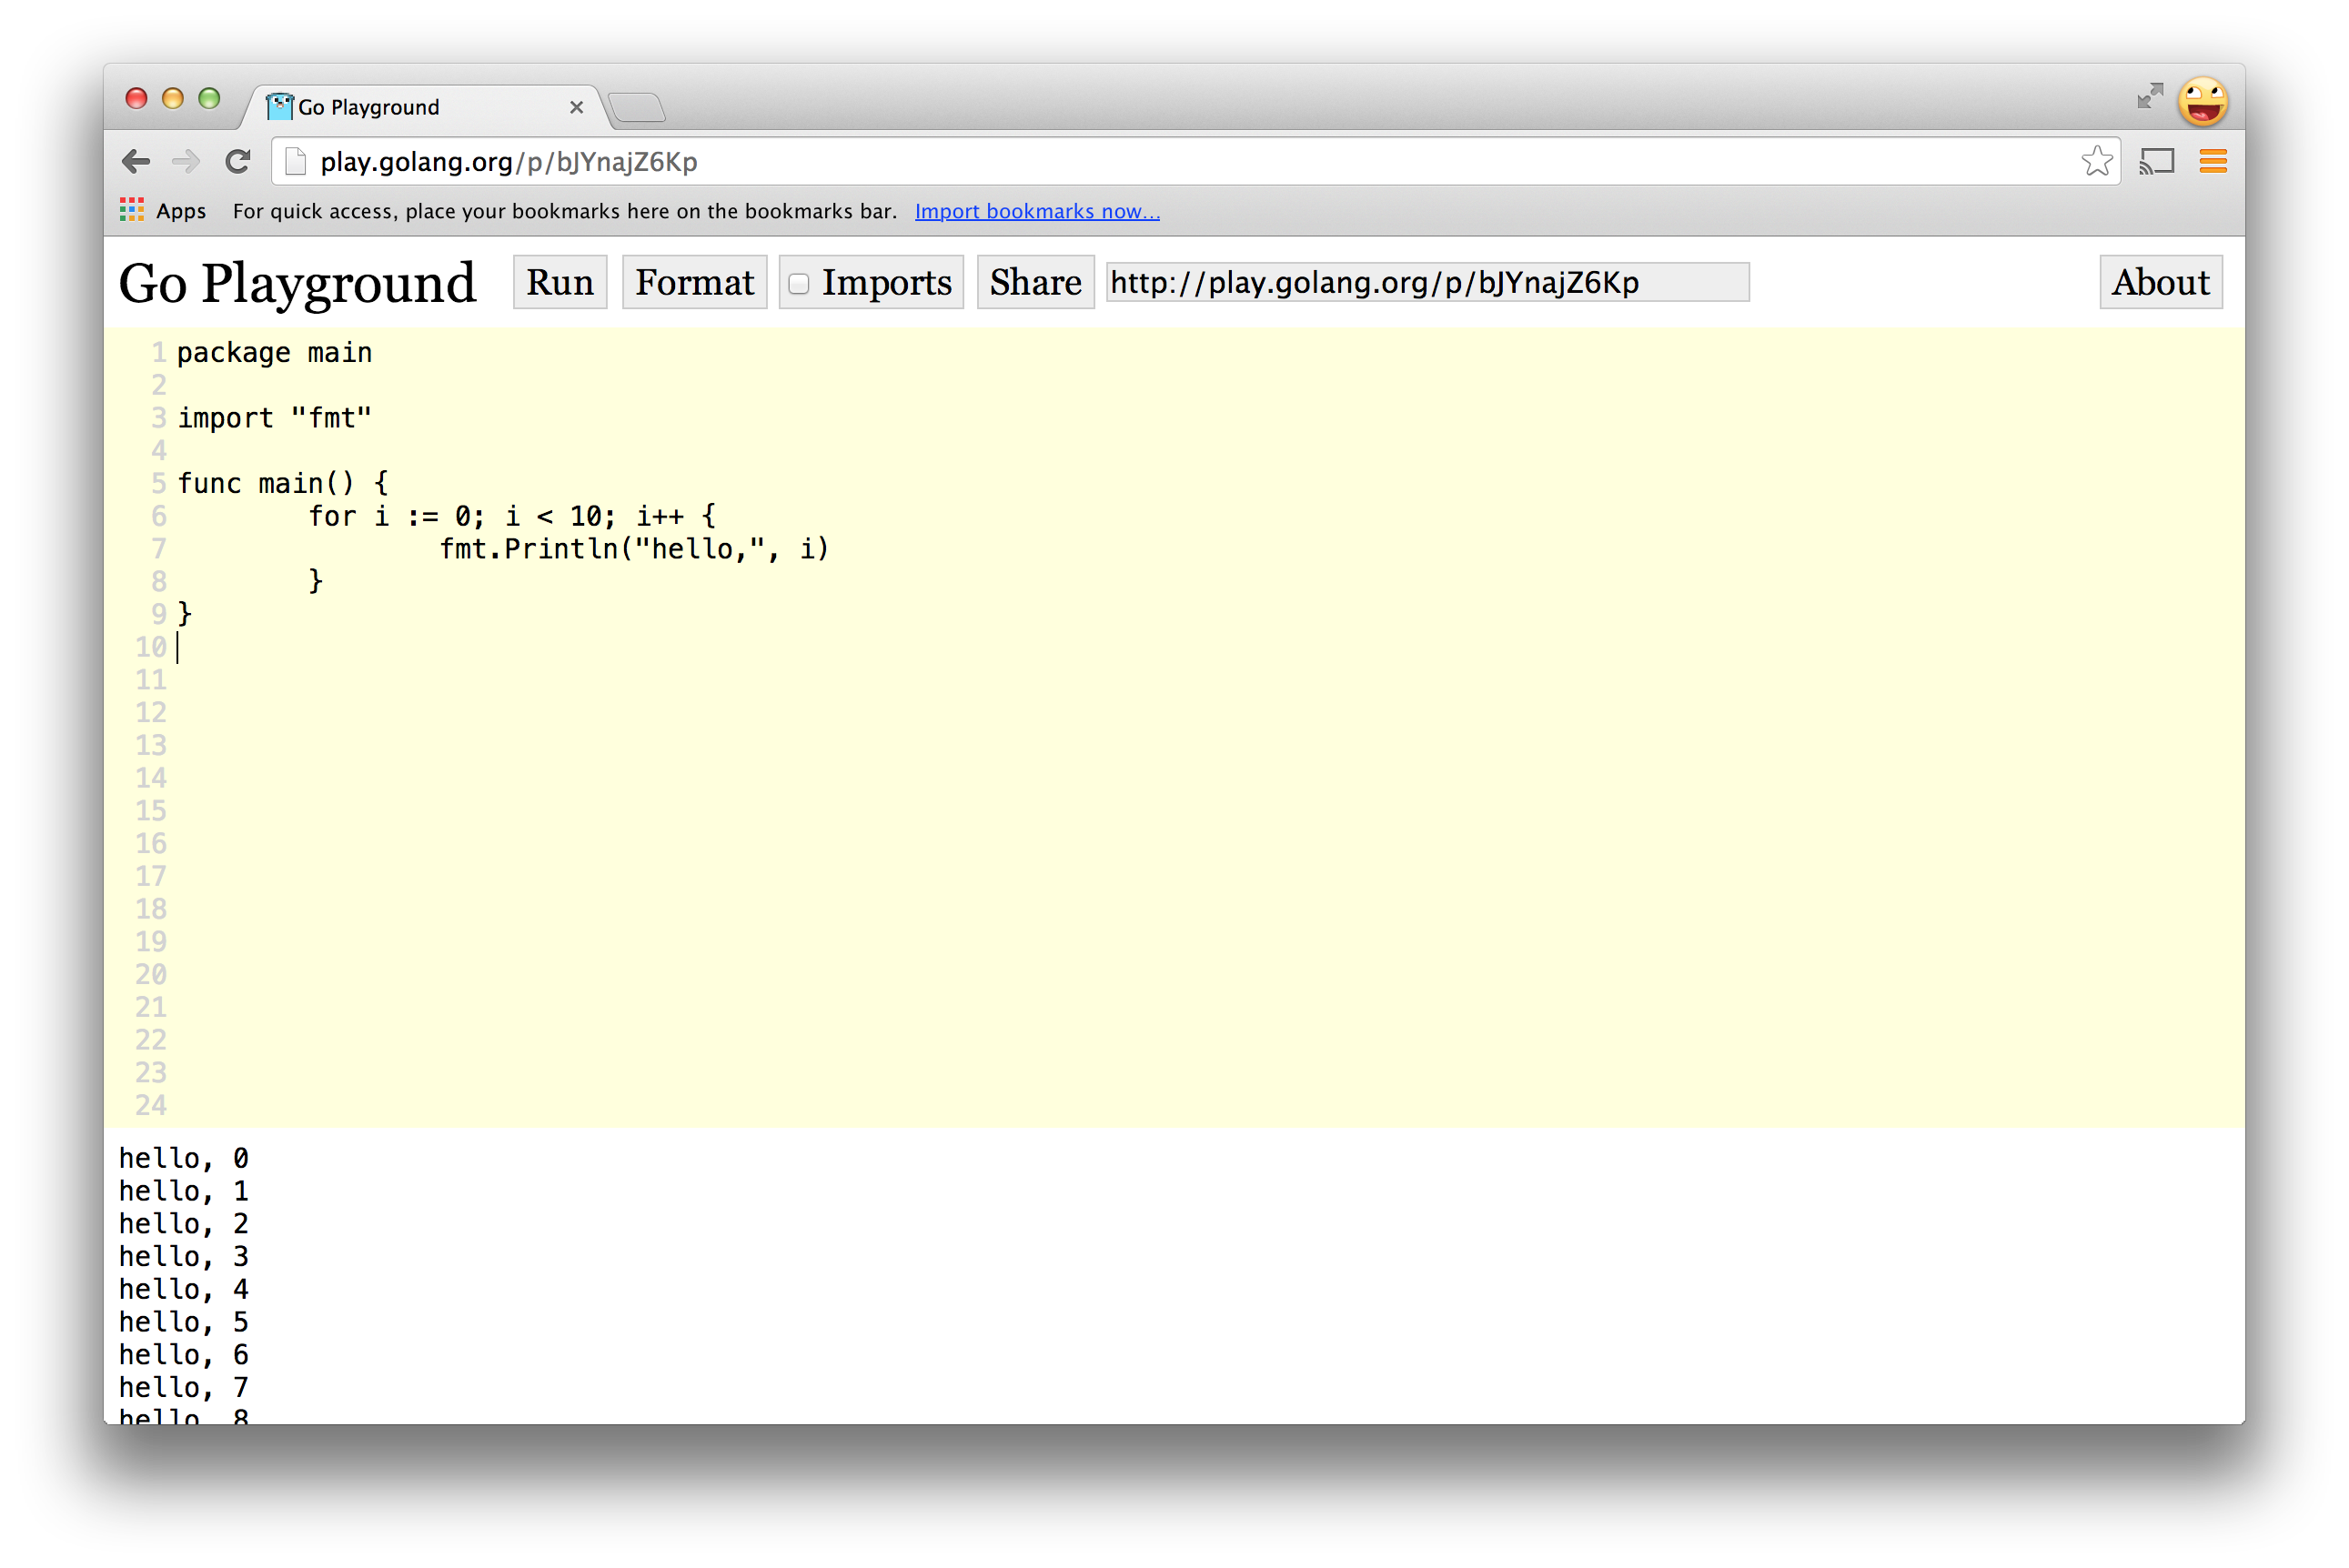2349x1568 pixels.
Task: Open Chrome hamburger menu
Action: click(x=2213, y=161)
